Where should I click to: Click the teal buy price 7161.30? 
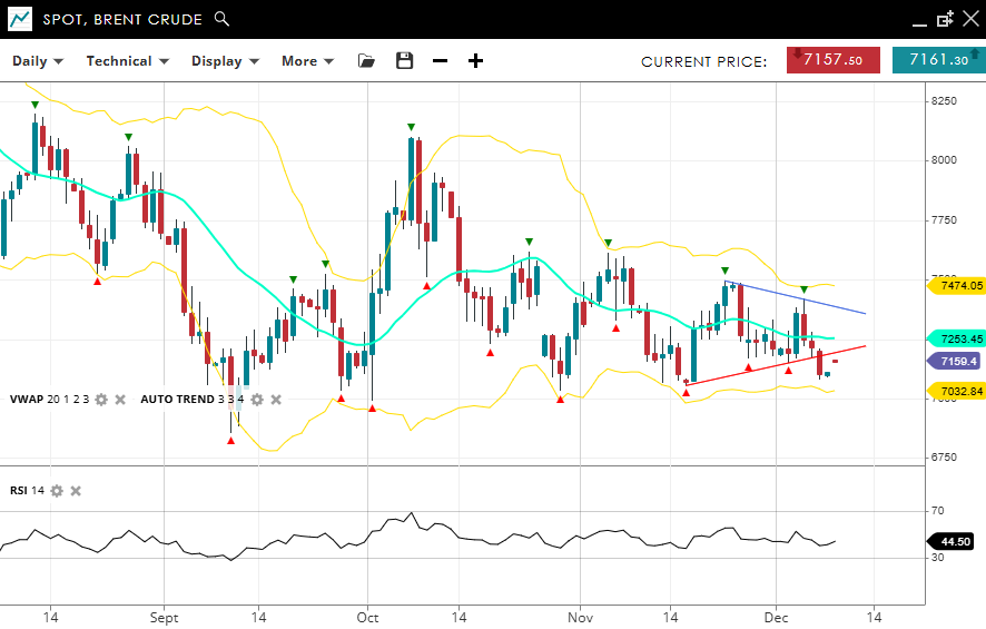point(937,60)
